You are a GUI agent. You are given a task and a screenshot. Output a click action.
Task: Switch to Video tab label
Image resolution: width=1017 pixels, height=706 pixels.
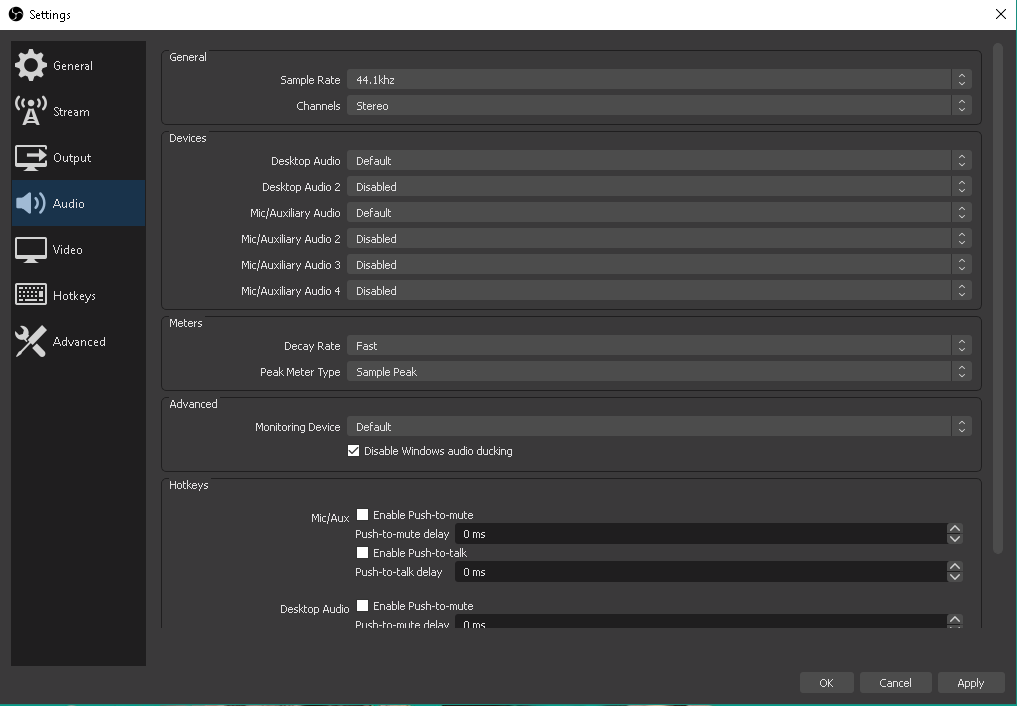67,250
